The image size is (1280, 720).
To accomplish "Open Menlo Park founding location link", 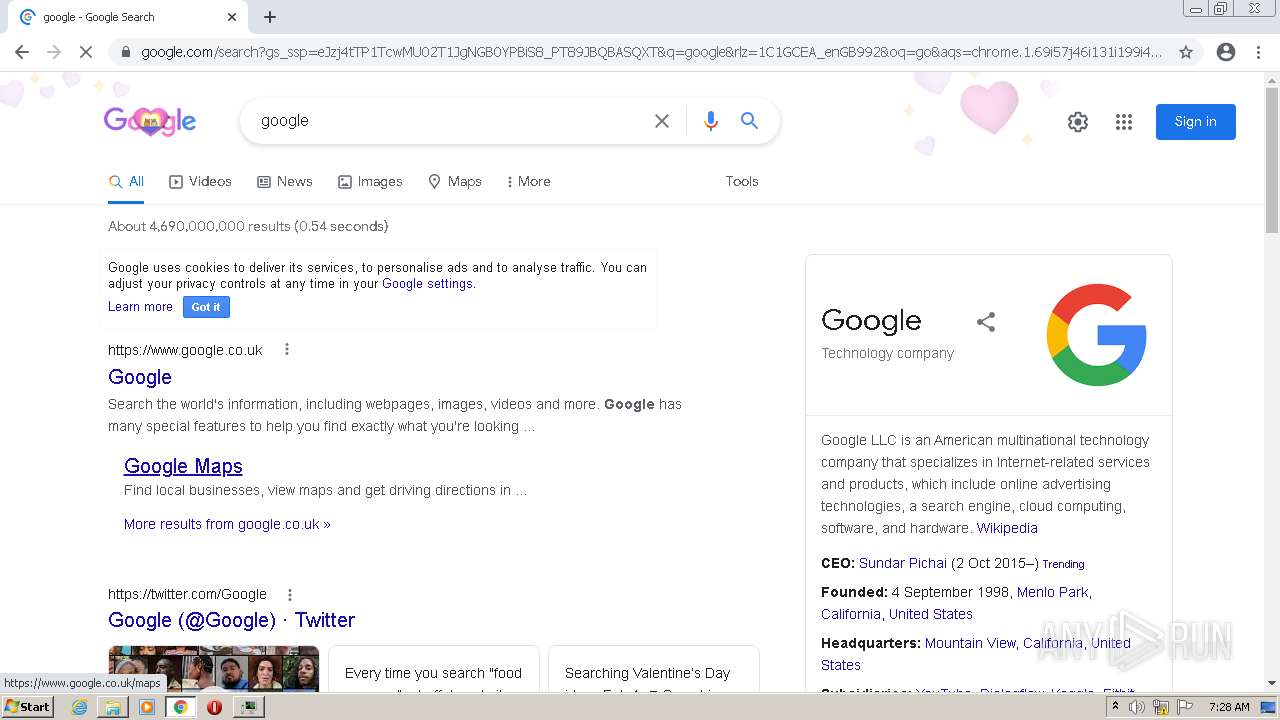I will (x=1052, y=592).
